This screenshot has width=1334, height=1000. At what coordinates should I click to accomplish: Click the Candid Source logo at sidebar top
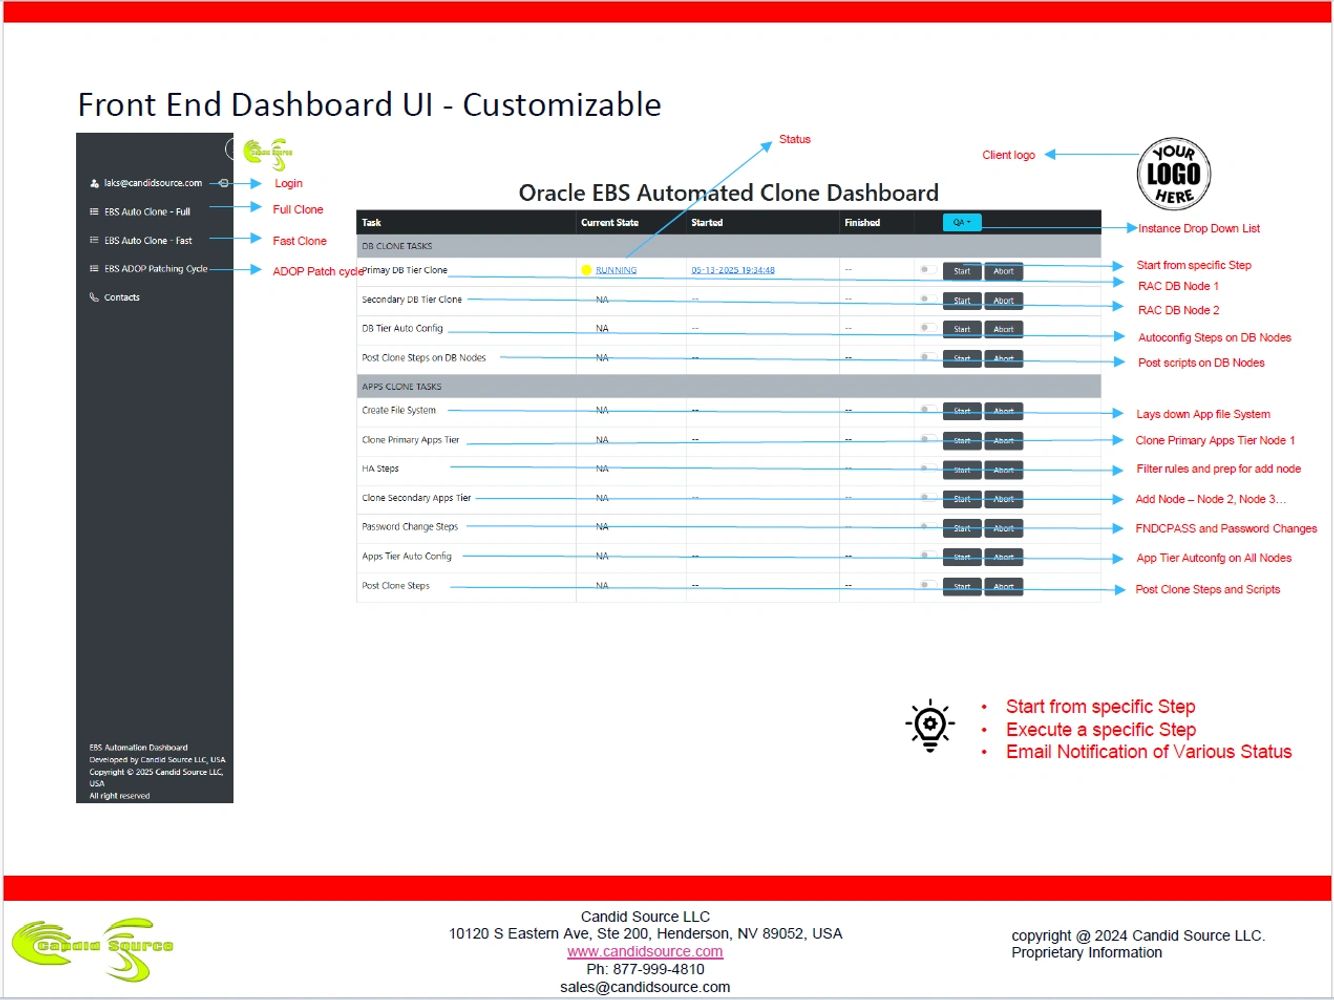pos(266,152)
